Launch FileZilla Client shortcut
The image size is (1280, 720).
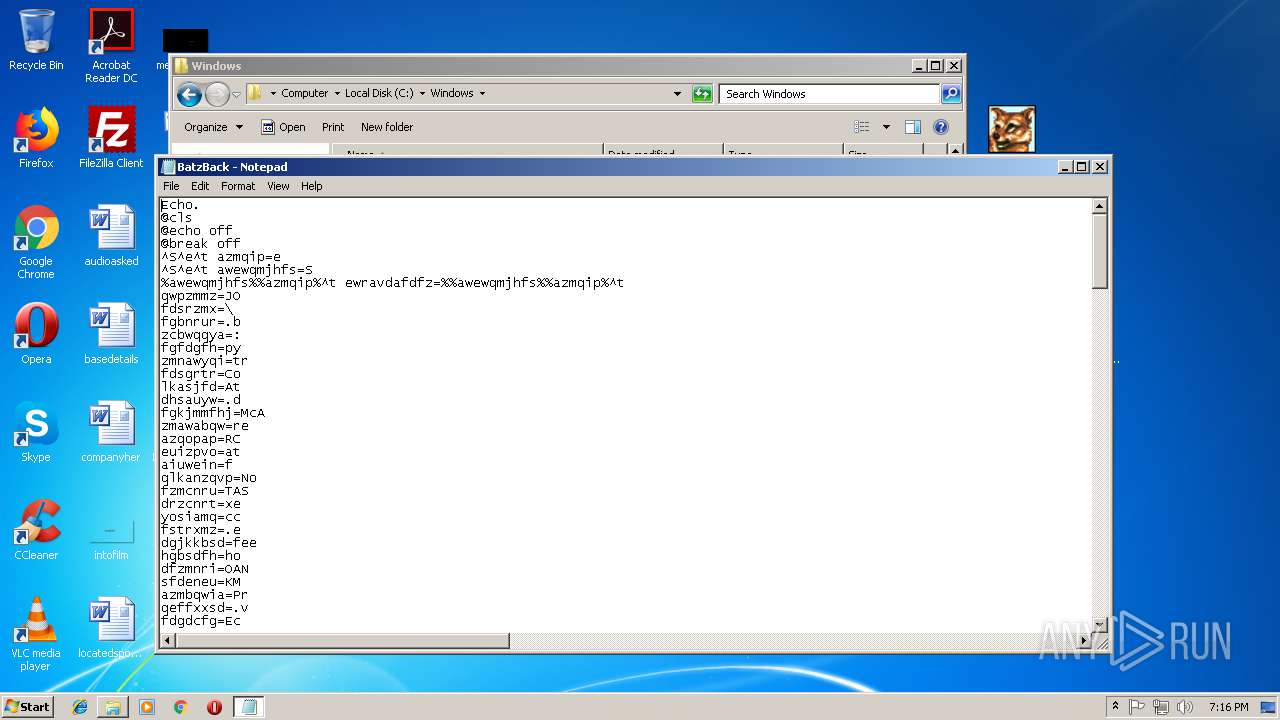coord(111,138)
